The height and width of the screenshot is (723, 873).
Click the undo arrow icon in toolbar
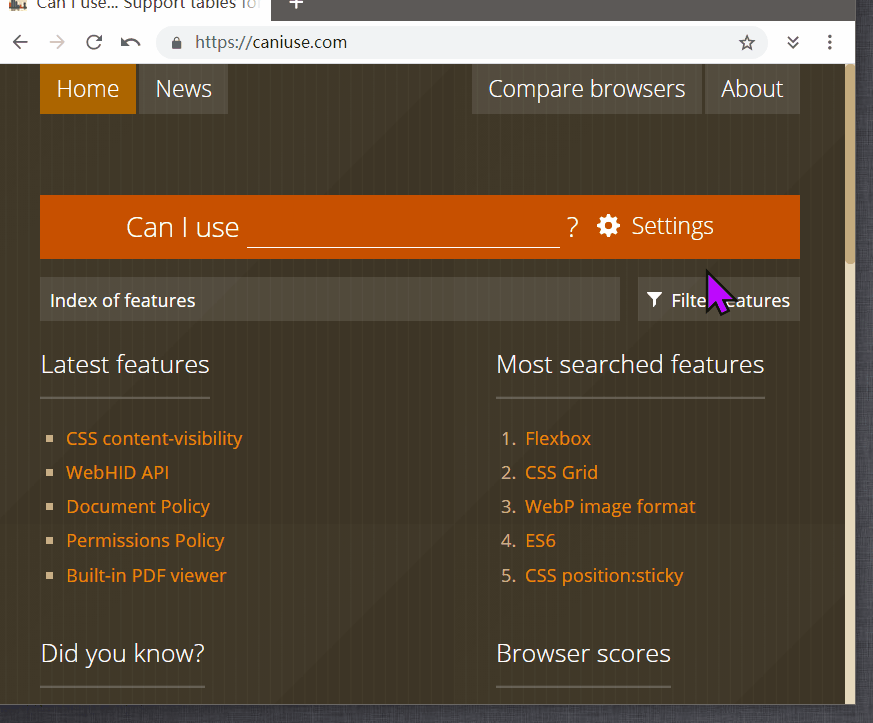point(130,42)
